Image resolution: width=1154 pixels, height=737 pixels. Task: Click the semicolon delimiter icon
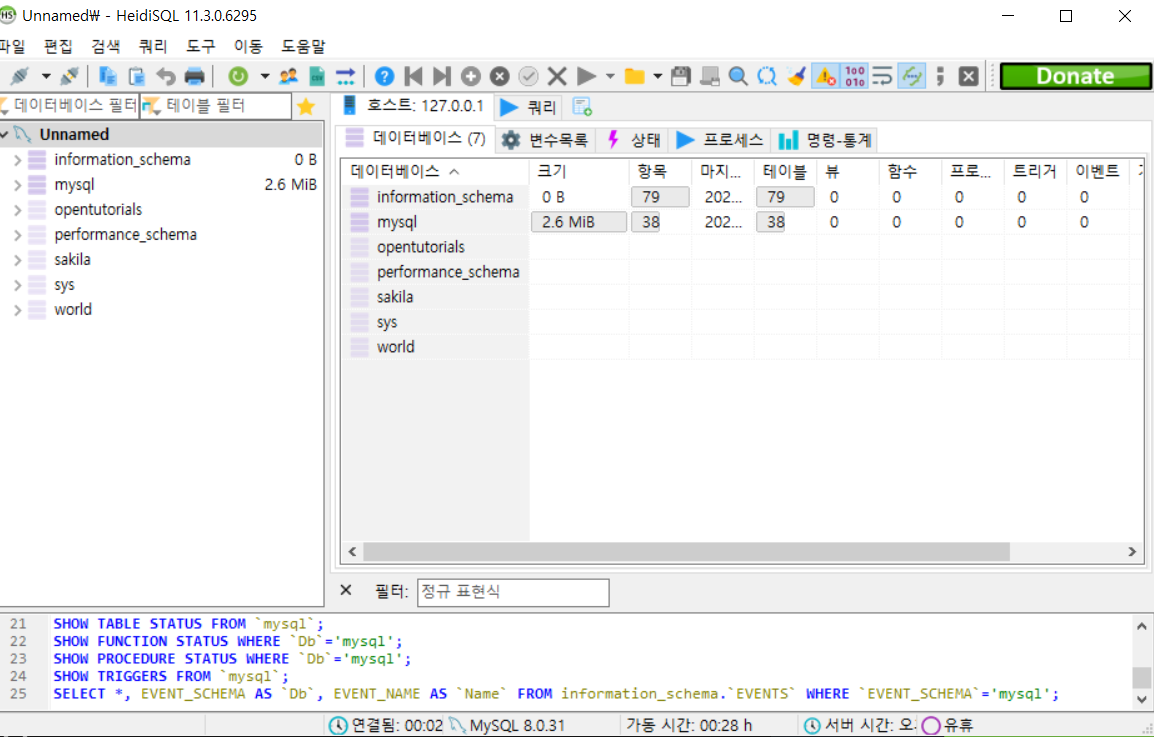click(940, 76)
